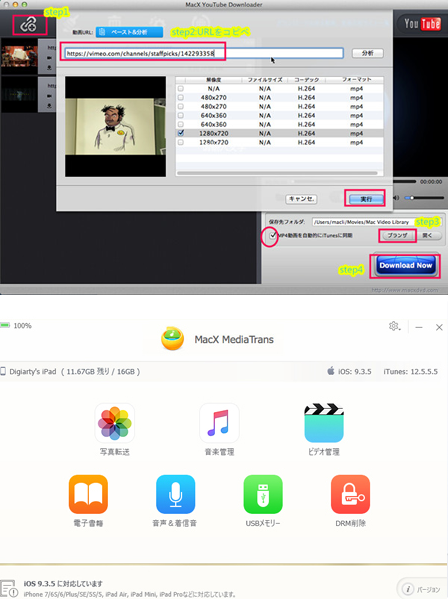This screenshot has height=599, width=448.
Task: Check the first N/A resolution row checkbox
Action: tap(181, 89)
